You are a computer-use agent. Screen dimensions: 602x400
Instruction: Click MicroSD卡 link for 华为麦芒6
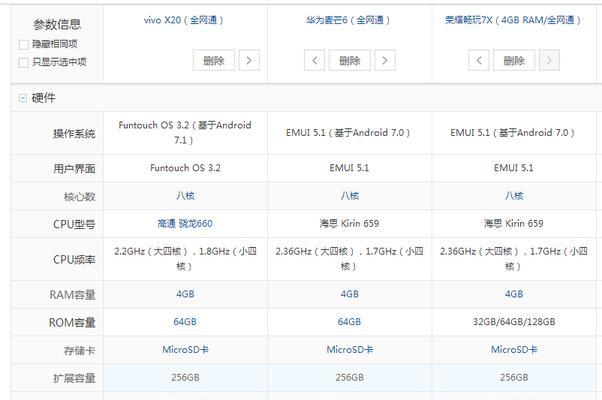click(x=349, y=350)
